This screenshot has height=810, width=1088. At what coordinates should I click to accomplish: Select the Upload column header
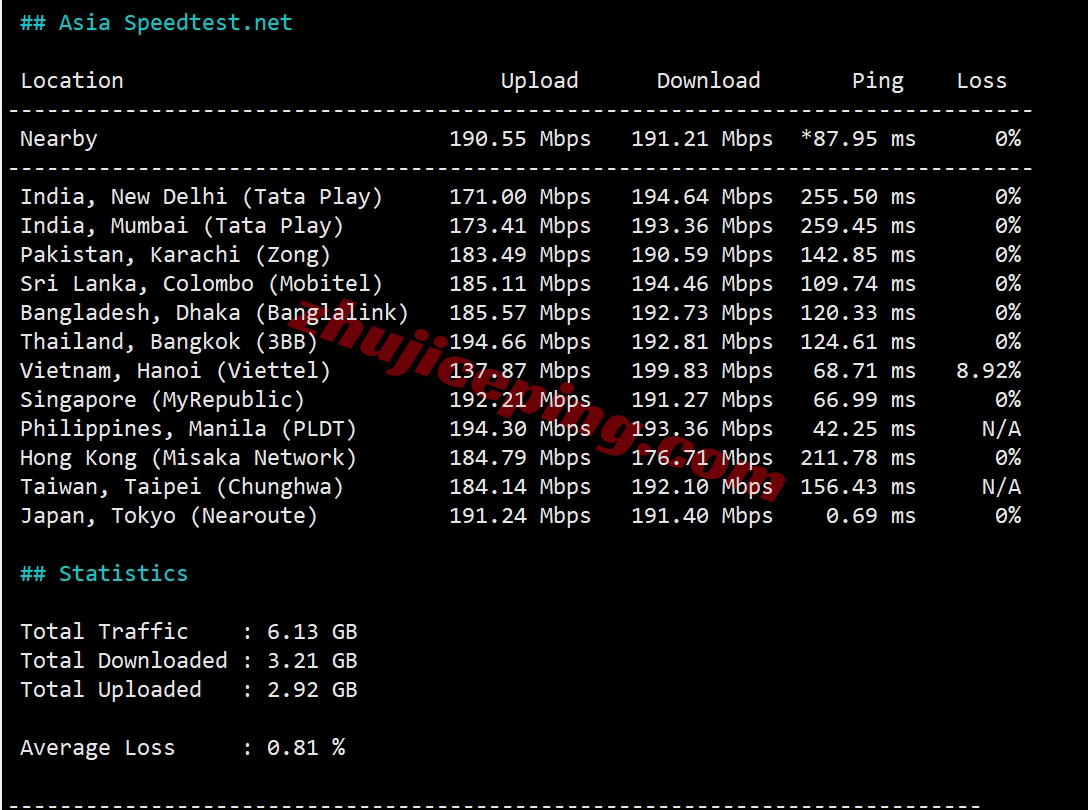[540, 80]
